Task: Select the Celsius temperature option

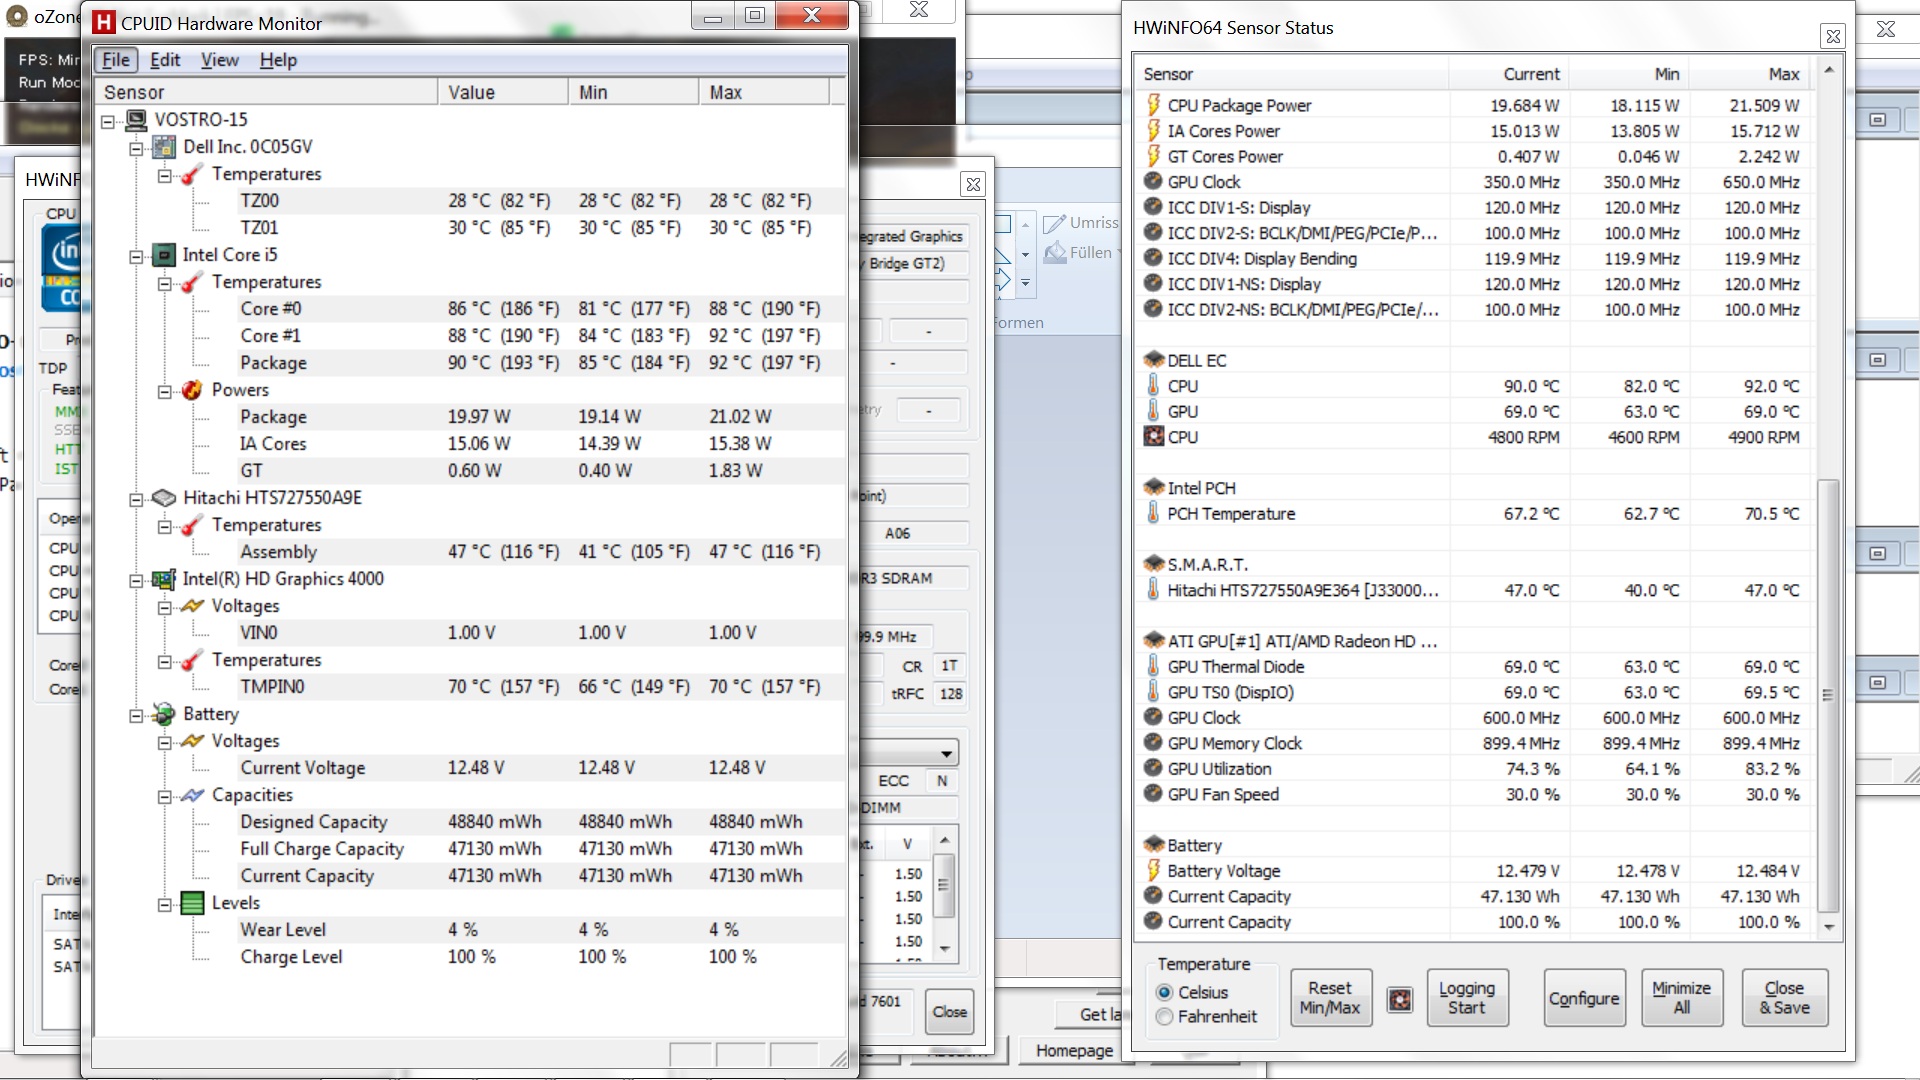Action: pos(1164,993)
